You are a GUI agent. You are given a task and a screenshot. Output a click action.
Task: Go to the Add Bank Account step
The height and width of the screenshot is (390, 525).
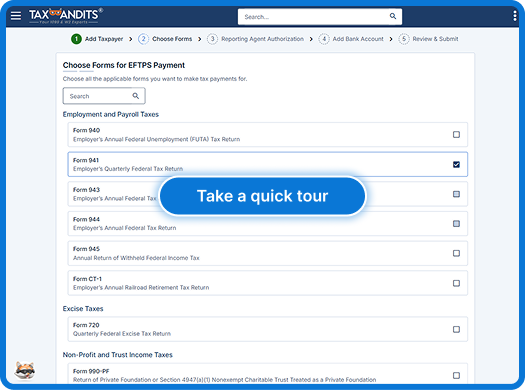[358, 39]
